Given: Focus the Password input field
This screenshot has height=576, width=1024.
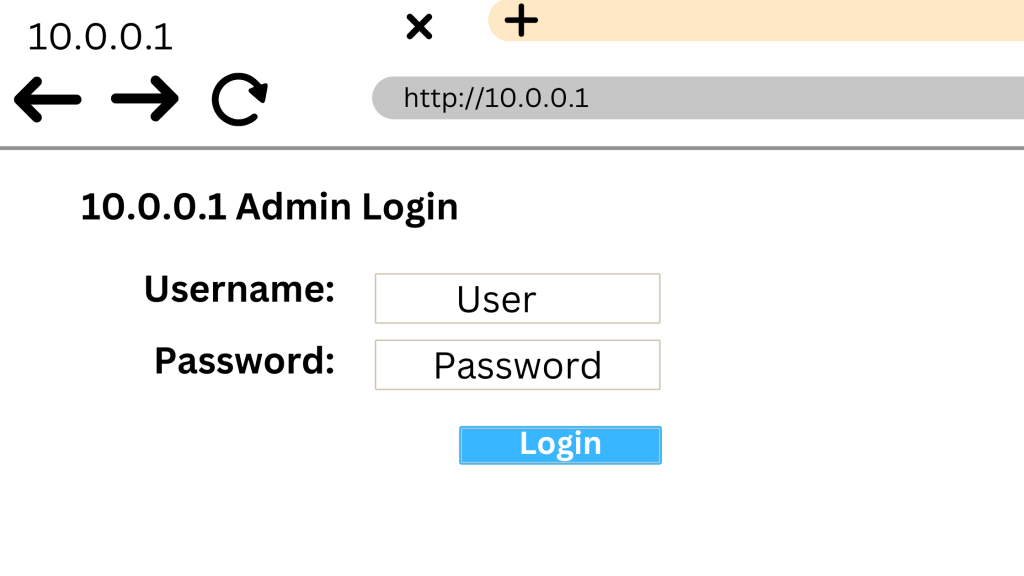Looking at the screenshot, I should [x=517, y=365].
